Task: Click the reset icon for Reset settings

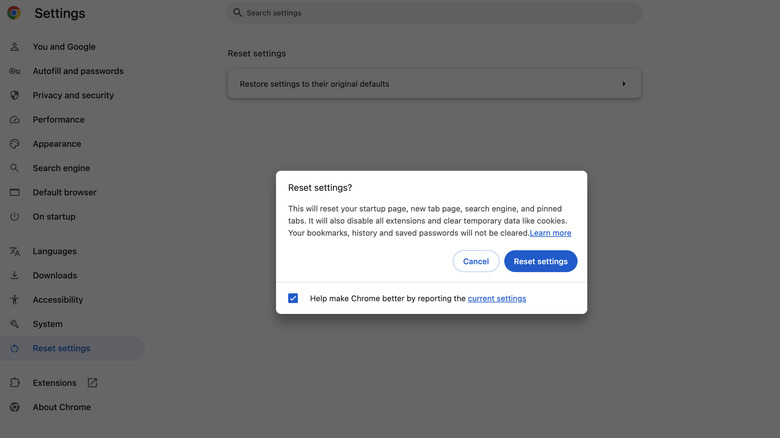Action: point(14,348)
